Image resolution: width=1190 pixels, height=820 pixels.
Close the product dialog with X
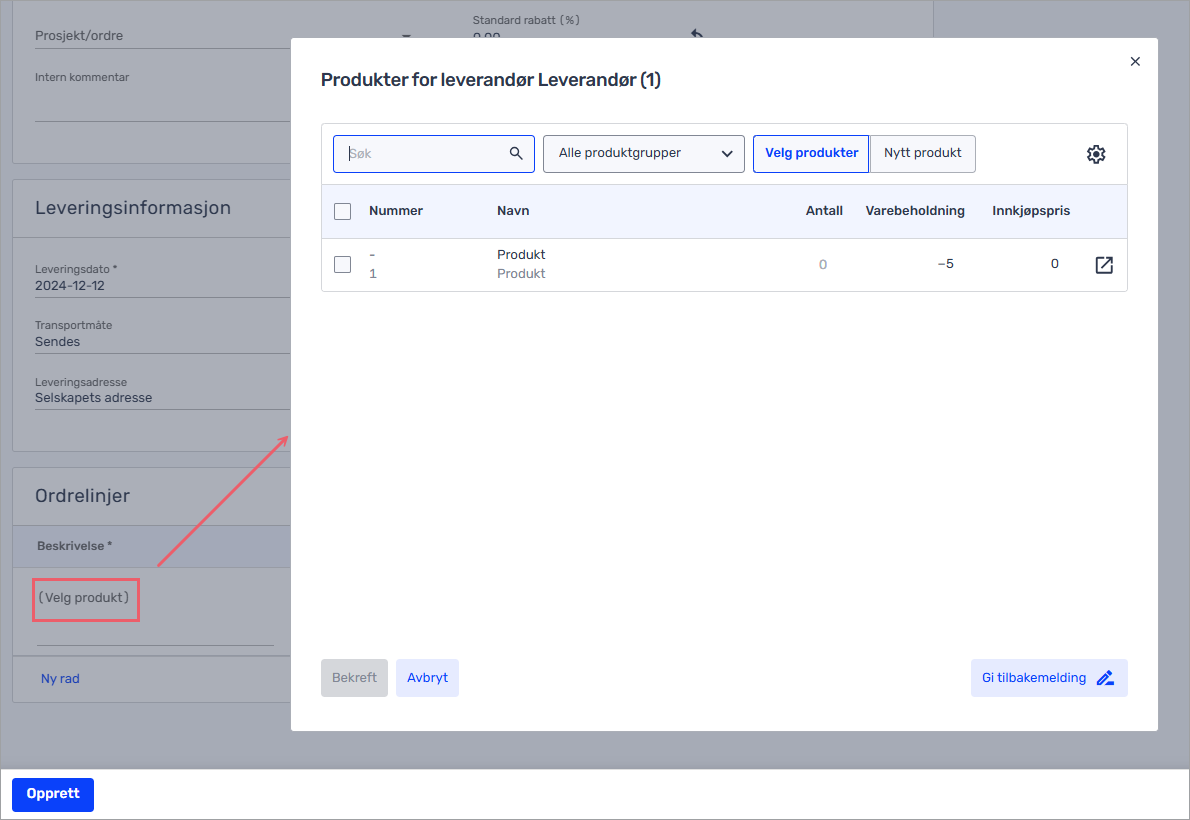click(x=1135, y=62)
